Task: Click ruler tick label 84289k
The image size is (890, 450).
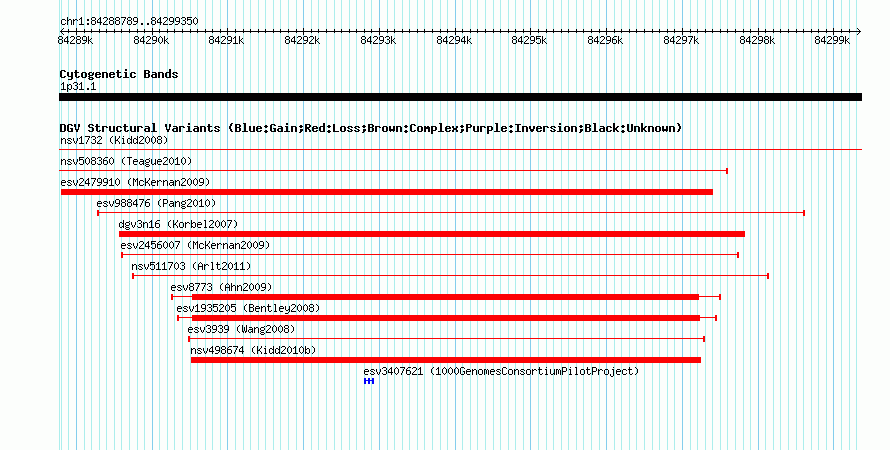Action: point(75,40)
